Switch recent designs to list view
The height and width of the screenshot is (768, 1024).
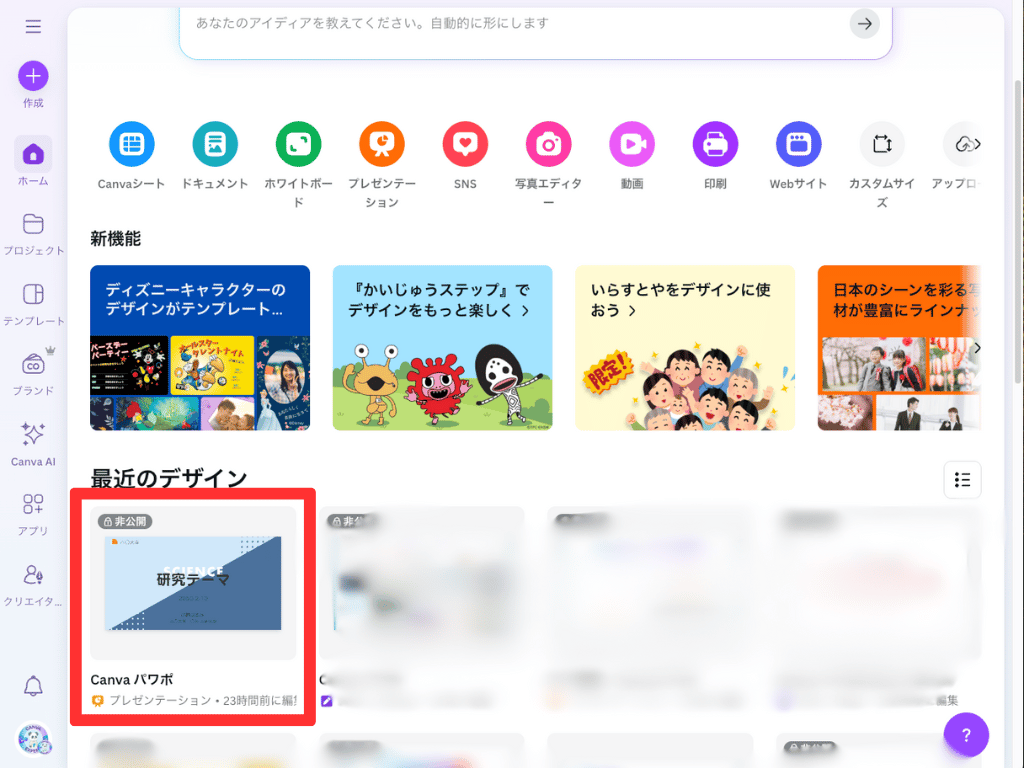pyautogui.click(x=962, y=480)
